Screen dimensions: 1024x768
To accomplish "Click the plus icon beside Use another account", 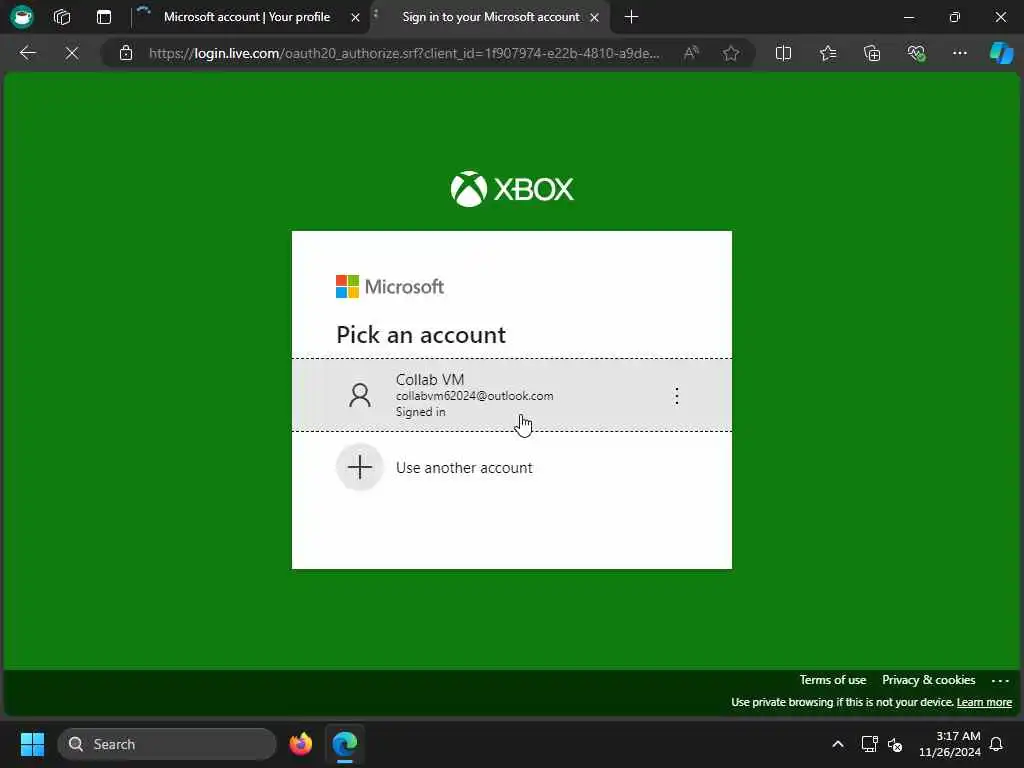I will (x=360, y=468).
